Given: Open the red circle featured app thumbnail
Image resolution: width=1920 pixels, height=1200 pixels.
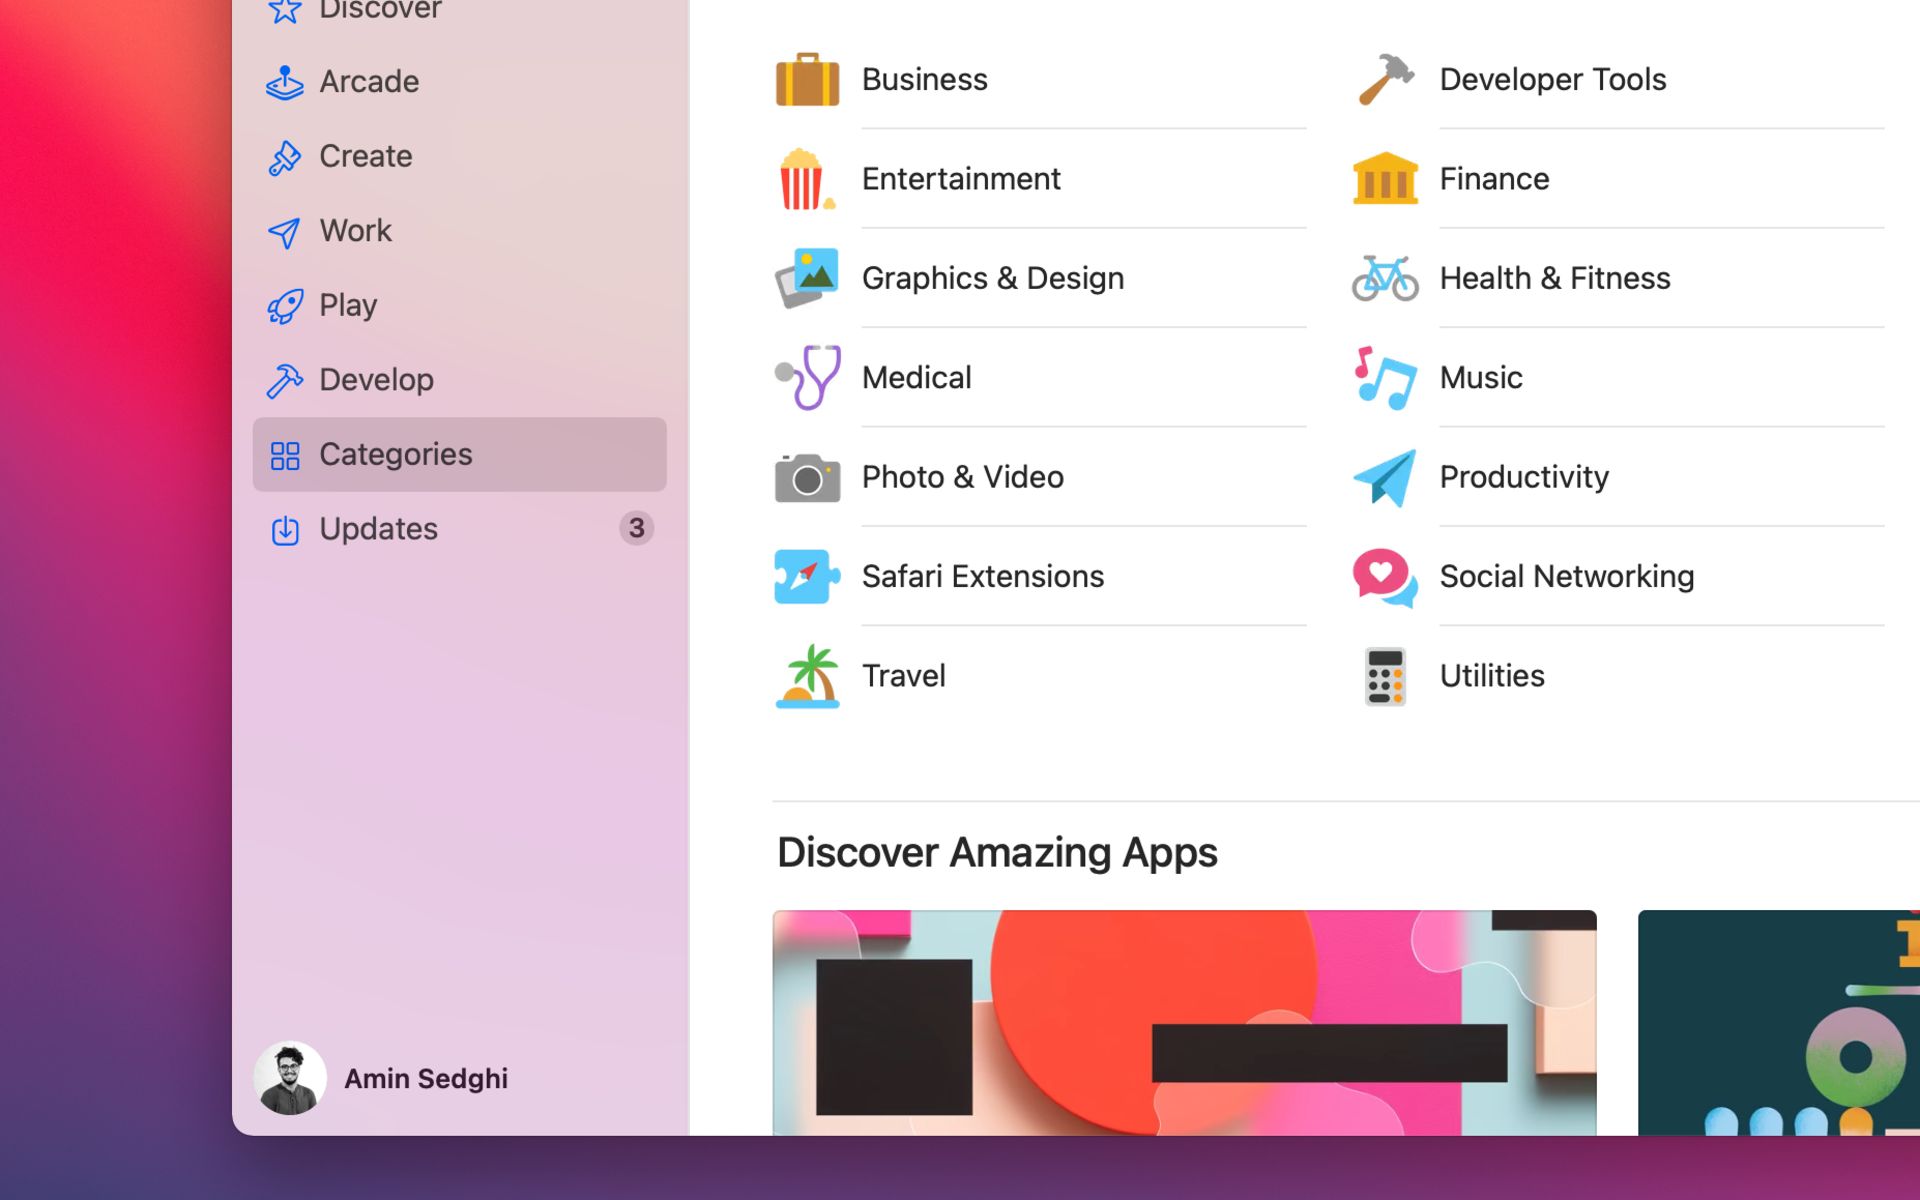Looking at the screenshot, I should [1184, 1020].
